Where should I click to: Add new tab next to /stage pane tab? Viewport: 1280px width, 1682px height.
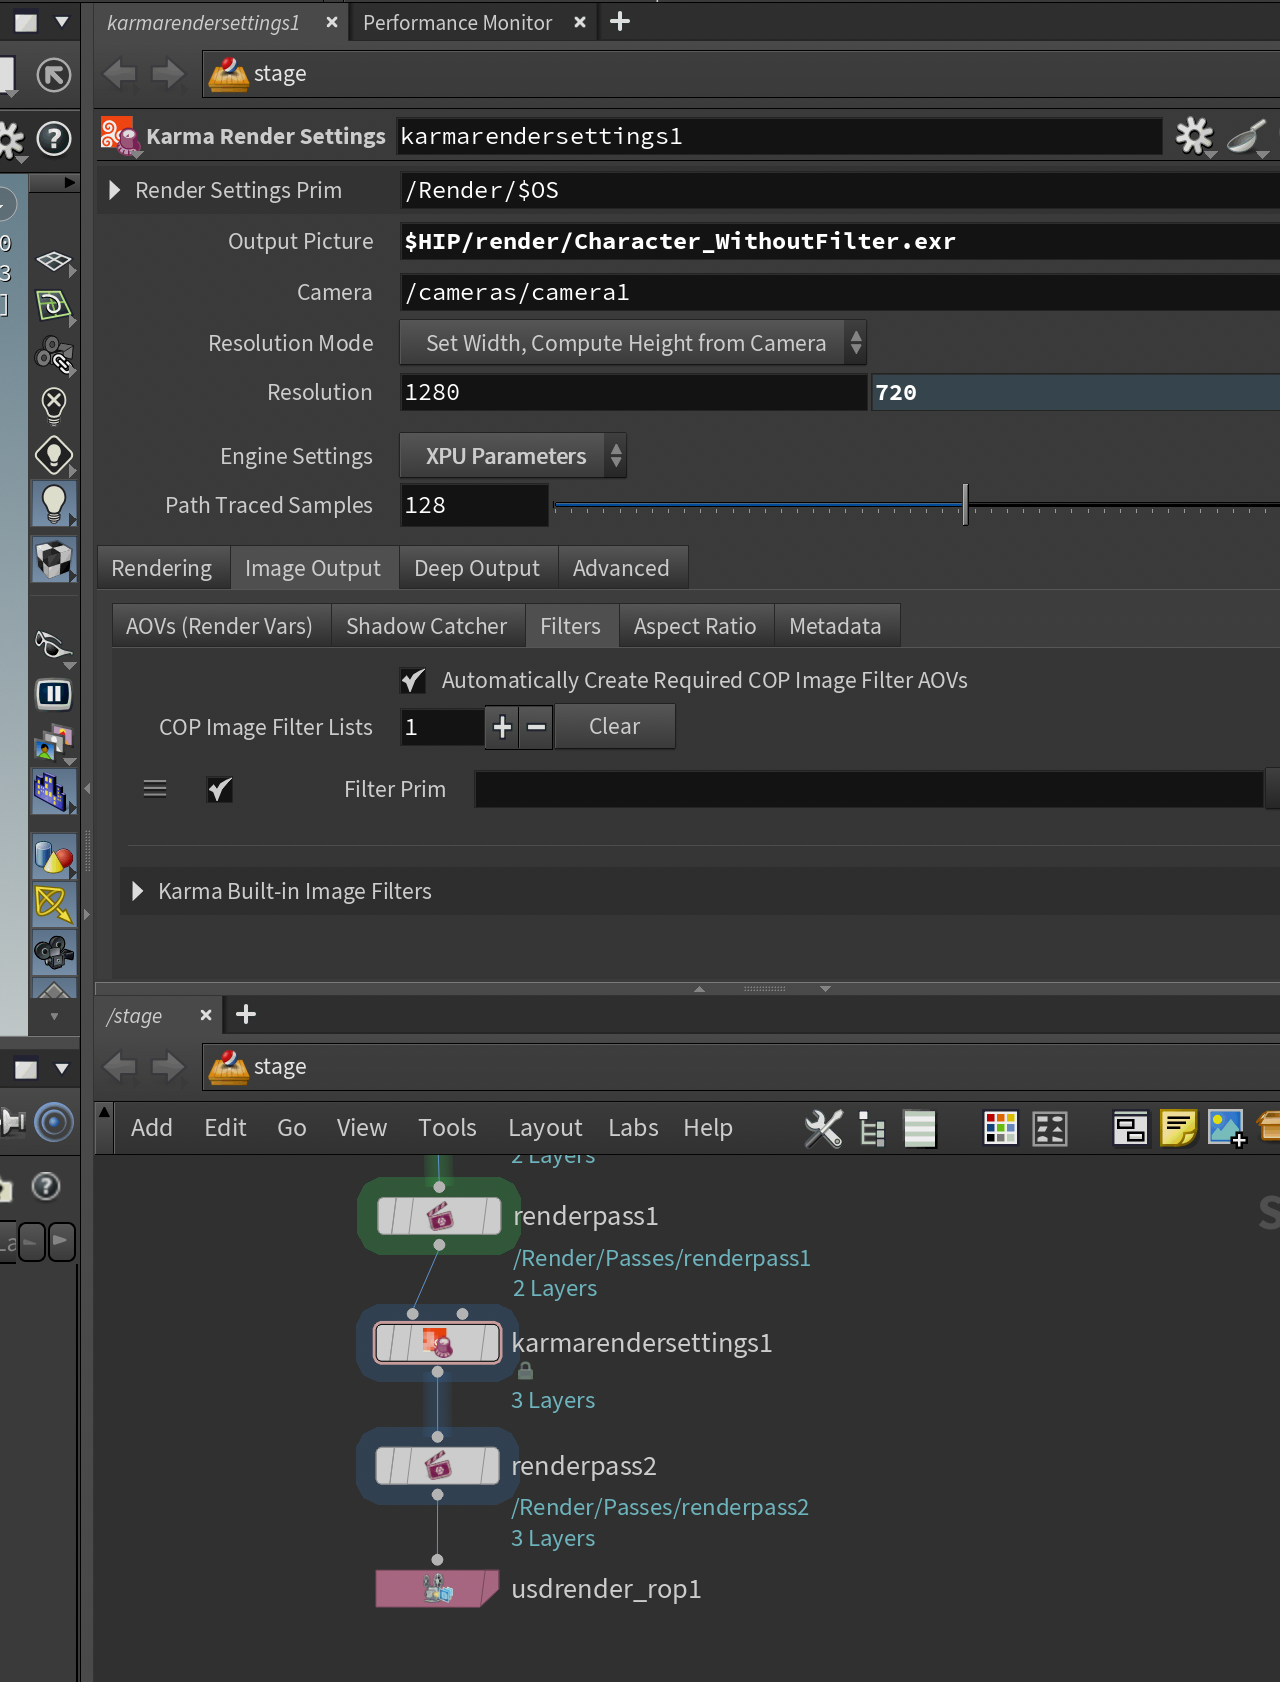(x=246, y=1015)
